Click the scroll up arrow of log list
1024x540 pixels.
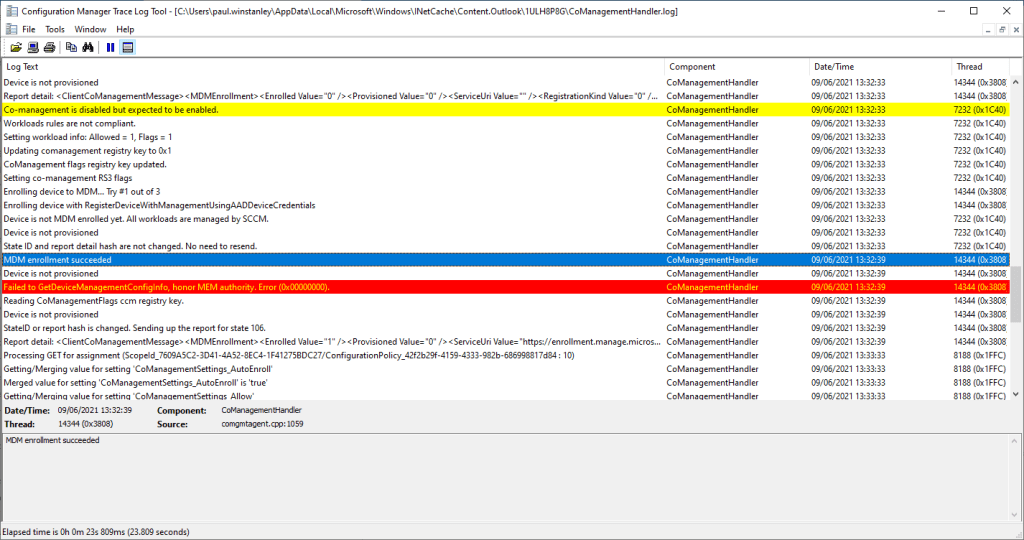[x=1016, y=67]
